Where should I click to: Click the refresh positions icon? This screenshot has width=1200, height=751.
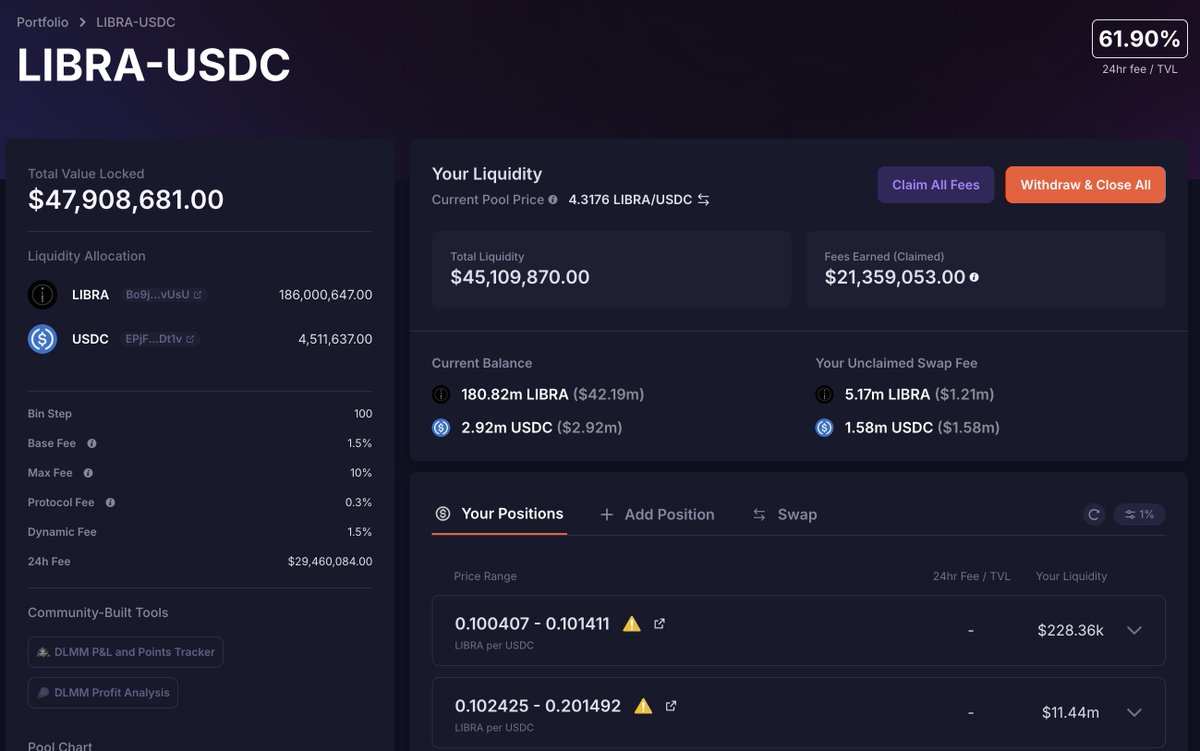pyautogui.click(x=1094, y=514)
